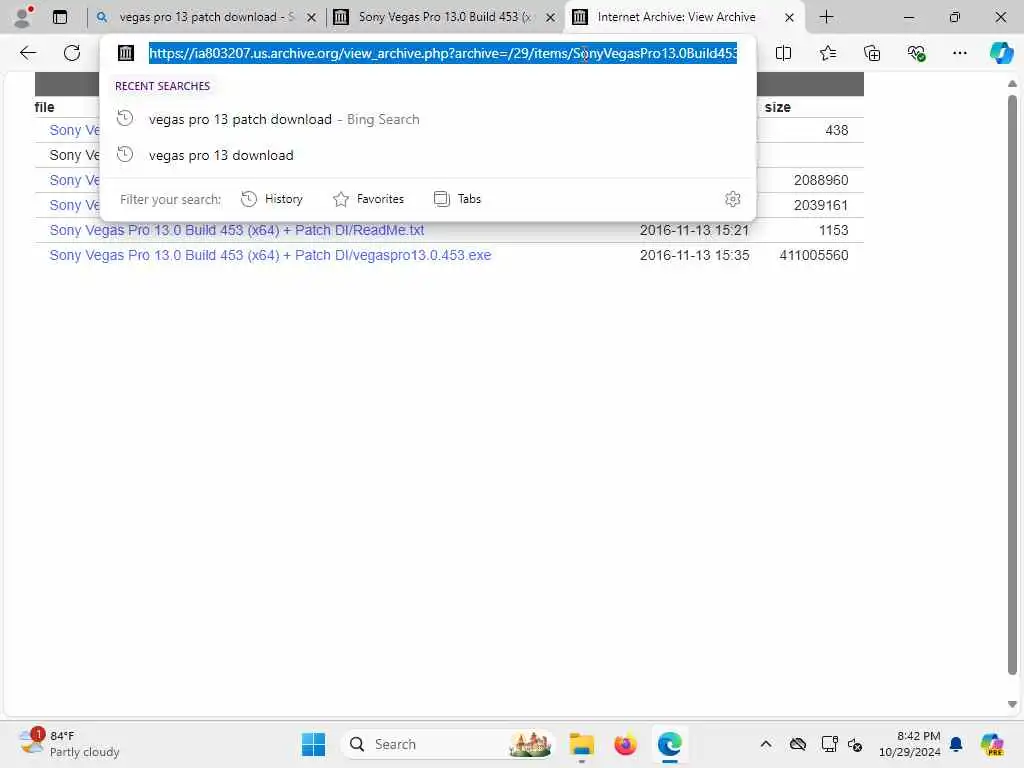Open File Explorer from taskbar
Viewport: 1024px width, 768px height.
click(581, 744)
